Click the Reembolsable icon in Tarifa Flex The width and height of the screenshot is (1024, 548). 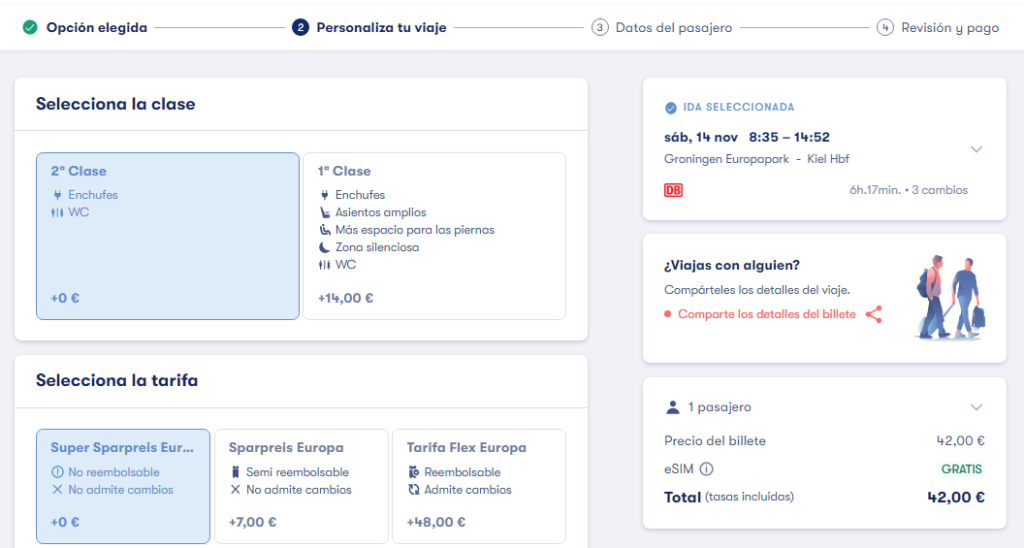[x=413, y=472]
